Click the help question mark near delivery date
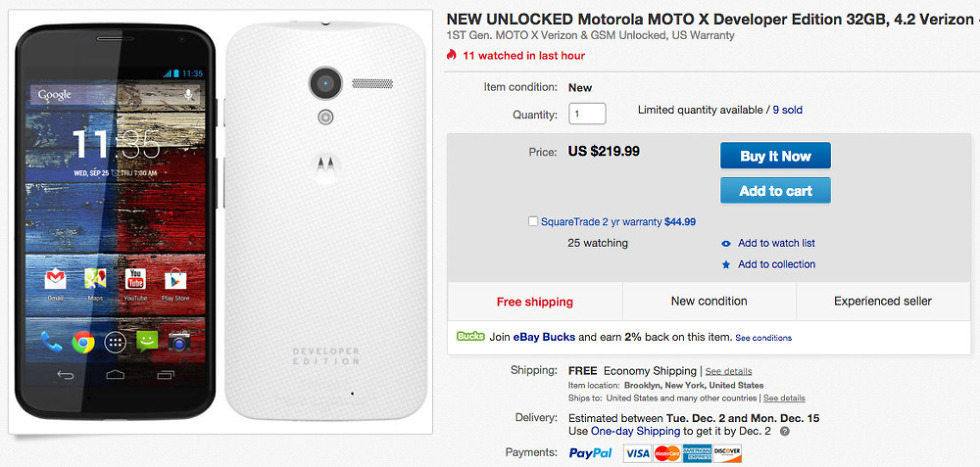The image size is (980, 467). [x=784, y=431]
